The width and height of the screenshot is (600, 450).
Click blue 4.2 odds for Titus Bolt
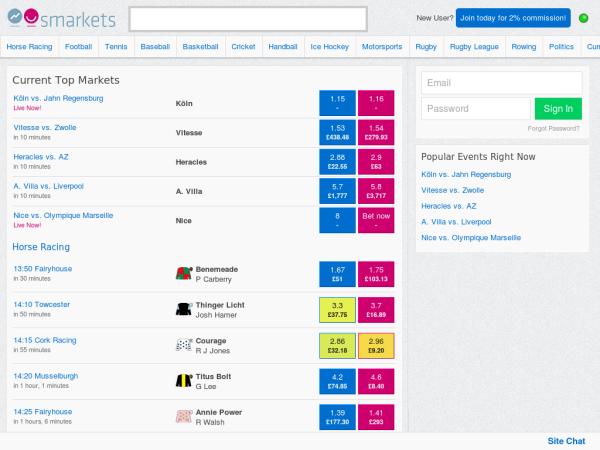click(x=338, y=381)
